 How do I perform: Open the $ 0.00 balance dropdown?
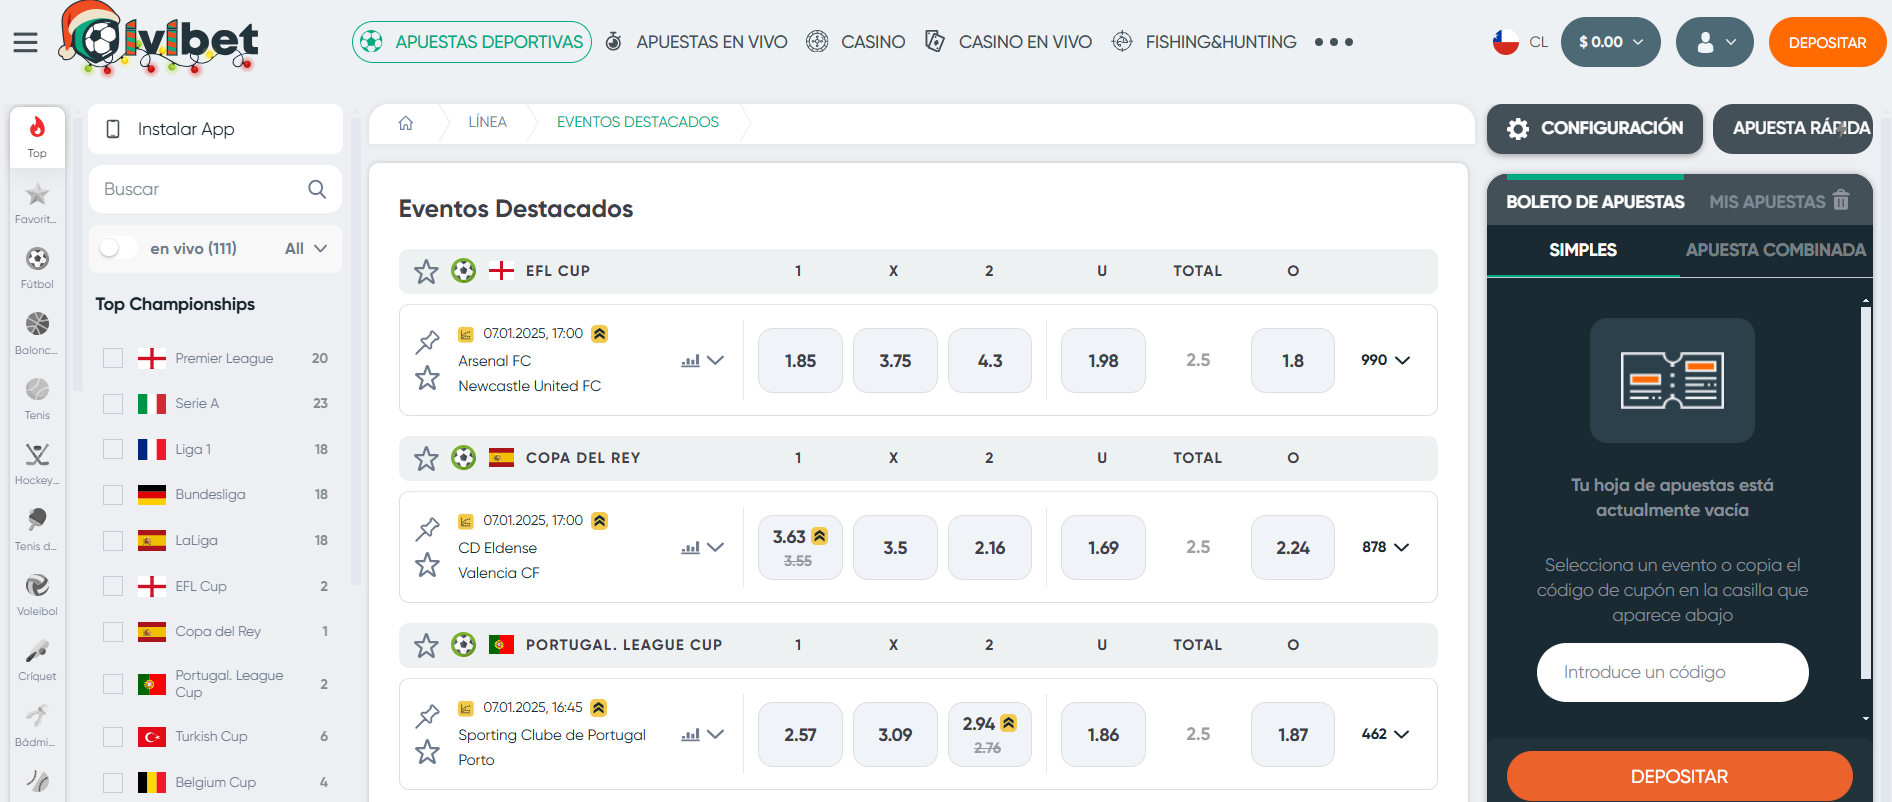(1610, 42)
